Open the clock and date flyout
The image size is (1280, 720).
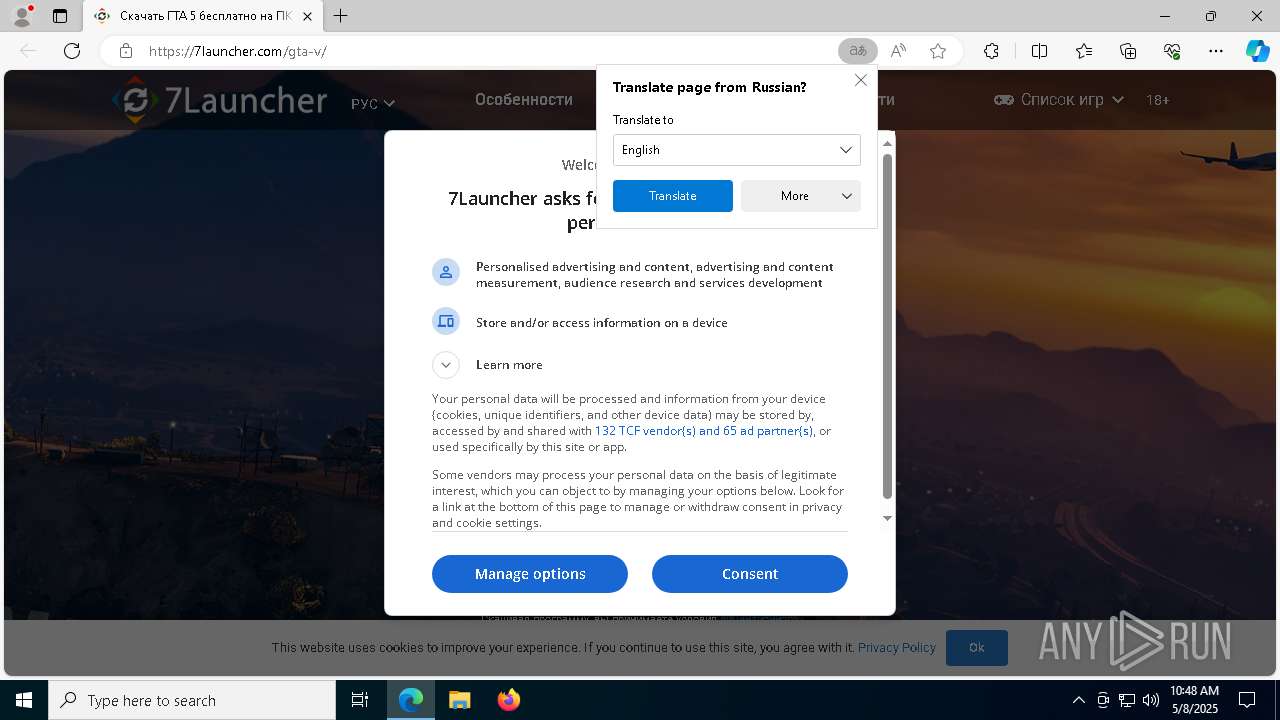pos(1194,700)
